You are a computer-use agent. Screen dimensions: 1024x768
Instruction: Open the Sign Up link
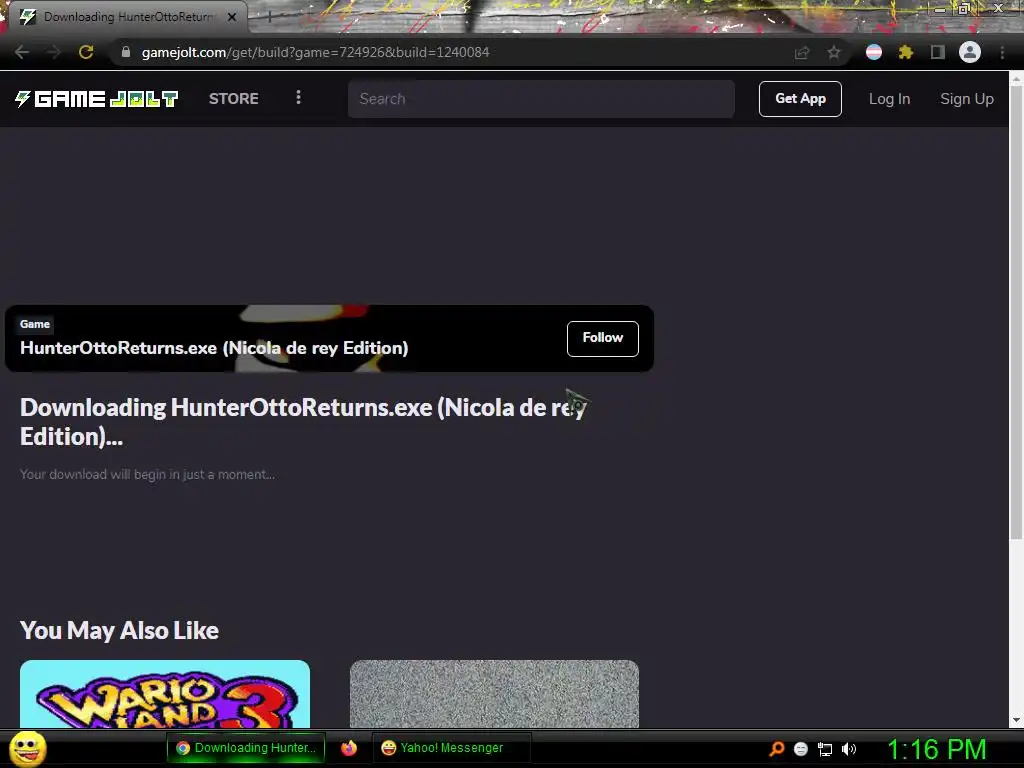click(x=967, y=99)
